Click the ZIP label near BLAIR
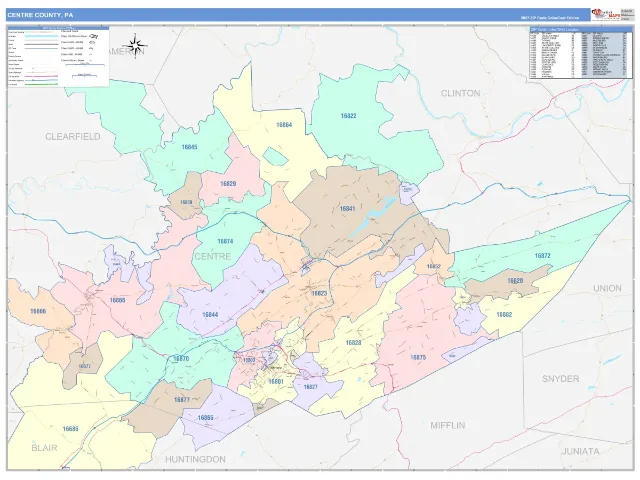640x480 pixels. pyautogui.click(x=71, y=429)
